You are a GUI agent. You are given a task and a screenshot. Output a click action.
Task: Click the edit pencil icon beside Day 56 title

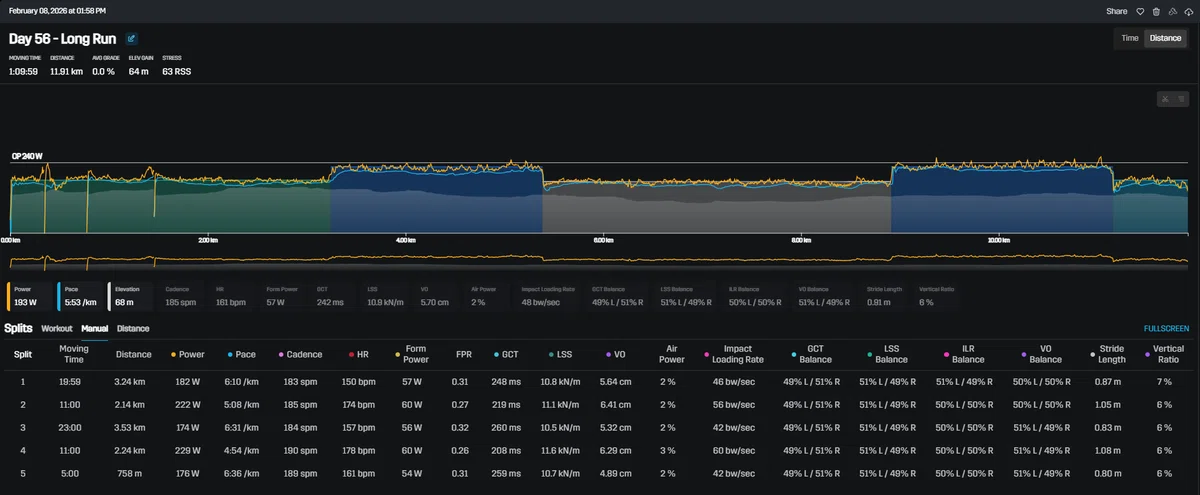pyautogui.click(x=132, y=39)
